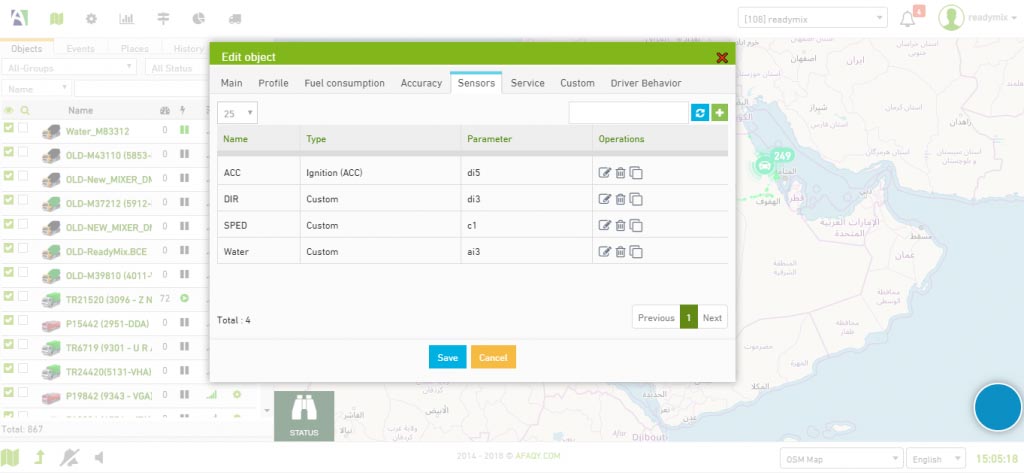Click the settings gear on P19842 row

point(237,395)
